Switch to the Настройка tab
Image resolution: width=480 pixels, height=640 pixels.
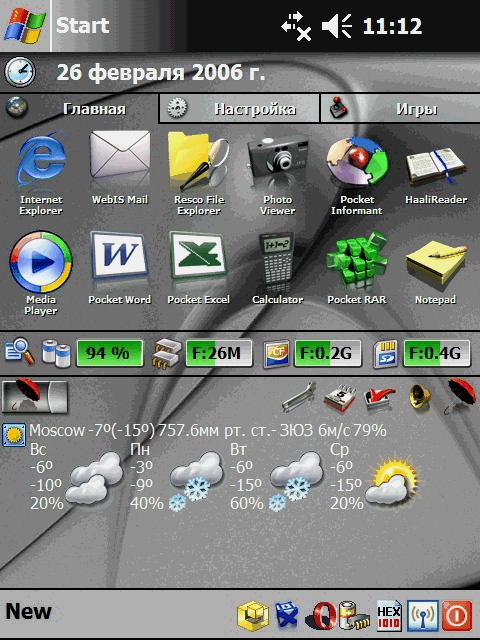(x=239, y=109)
